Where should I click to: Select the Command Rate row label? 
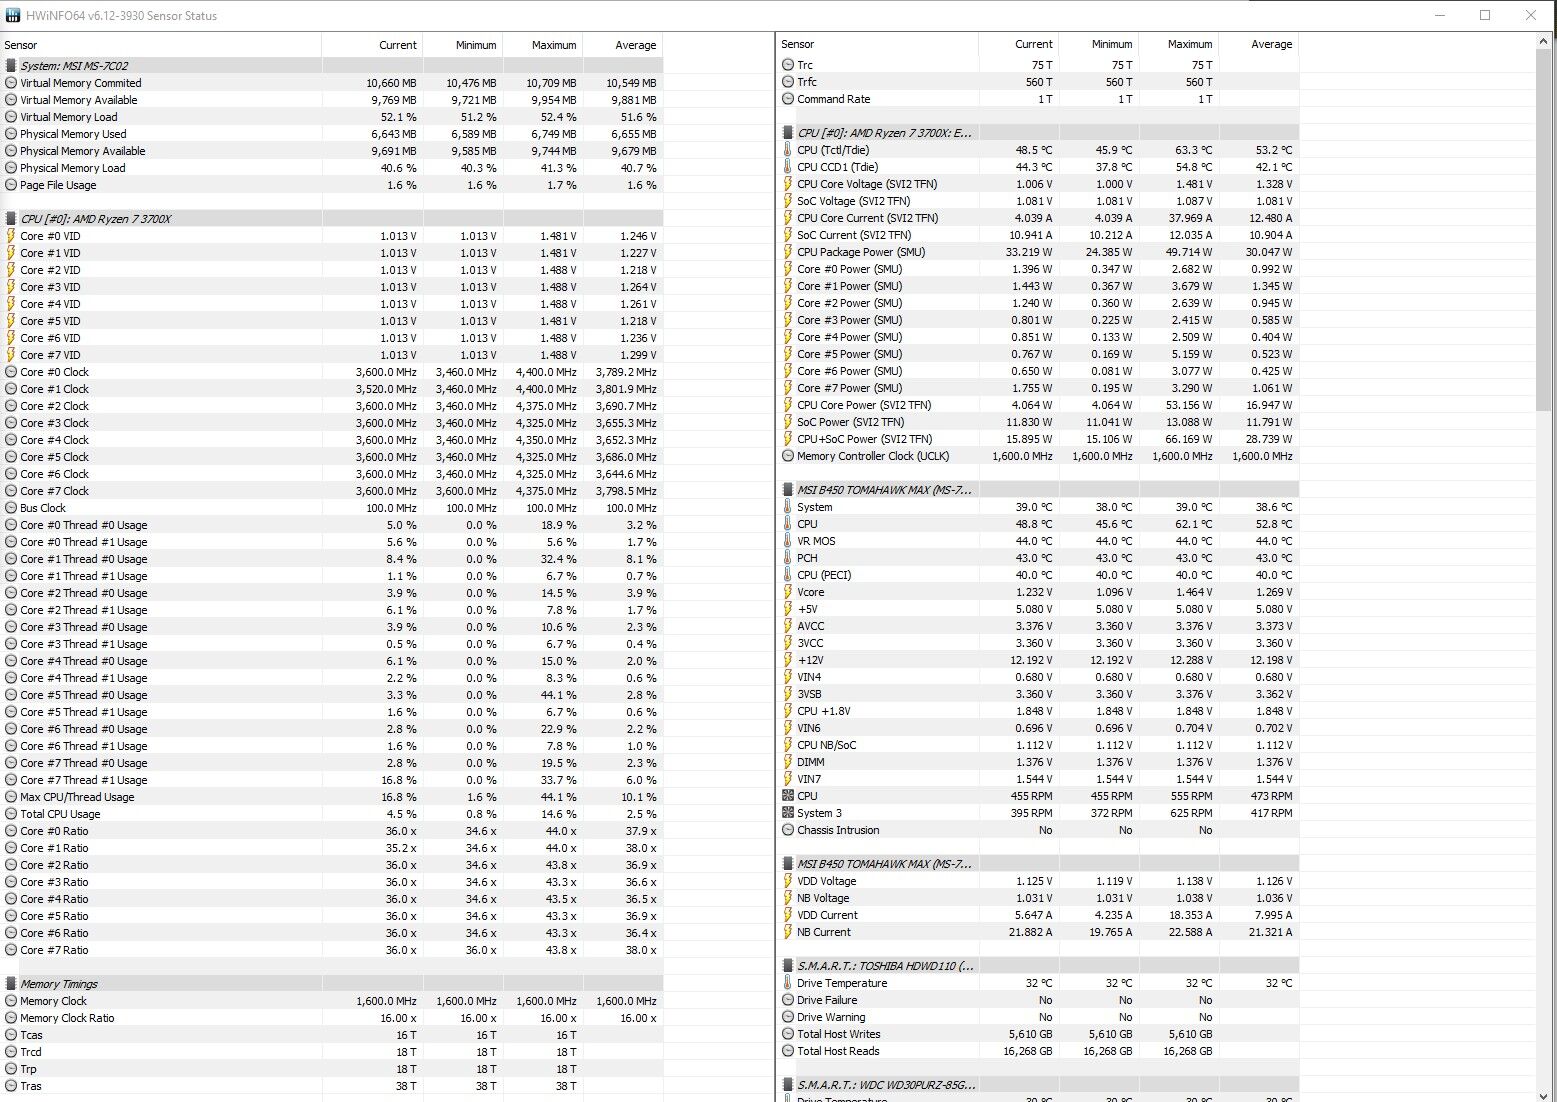point(834,99)
